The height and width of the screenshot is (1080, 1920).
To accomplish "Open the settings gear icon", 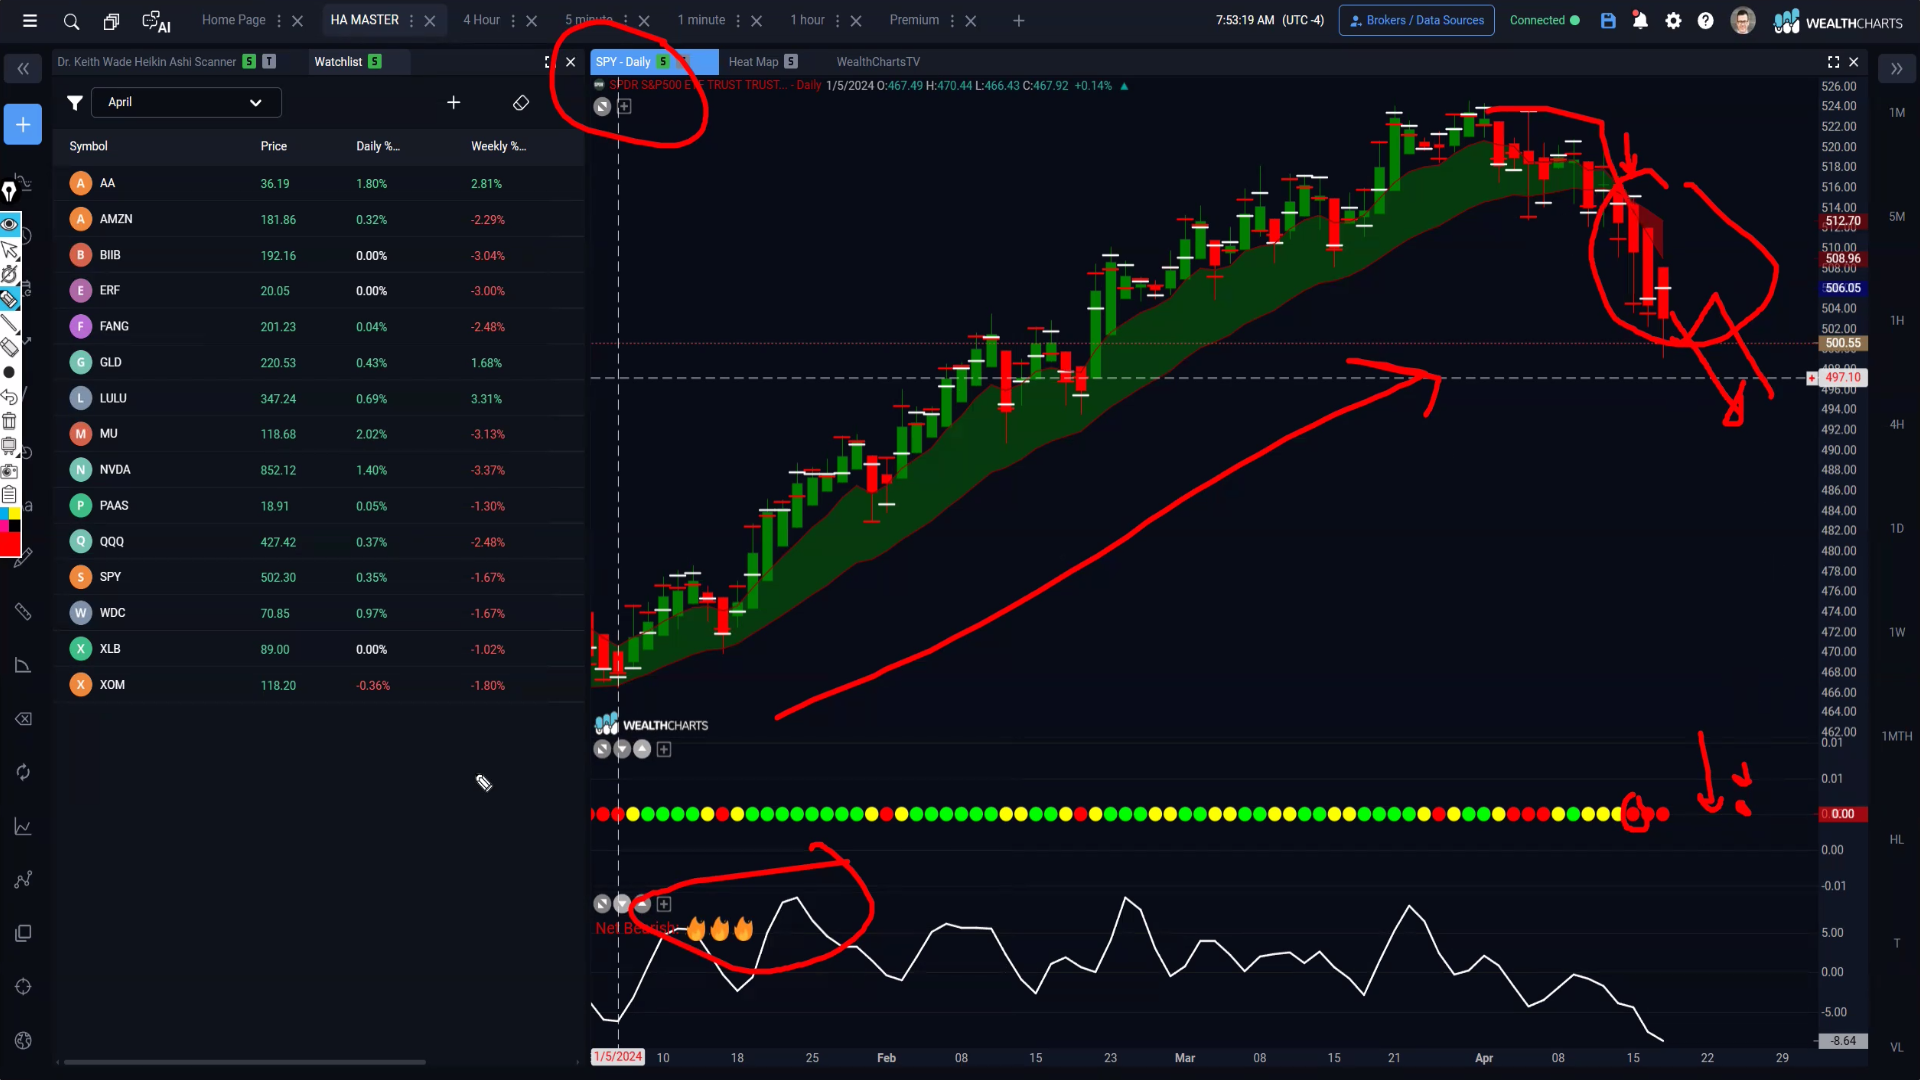I will pyautogui.click(x=1673, y=20).
